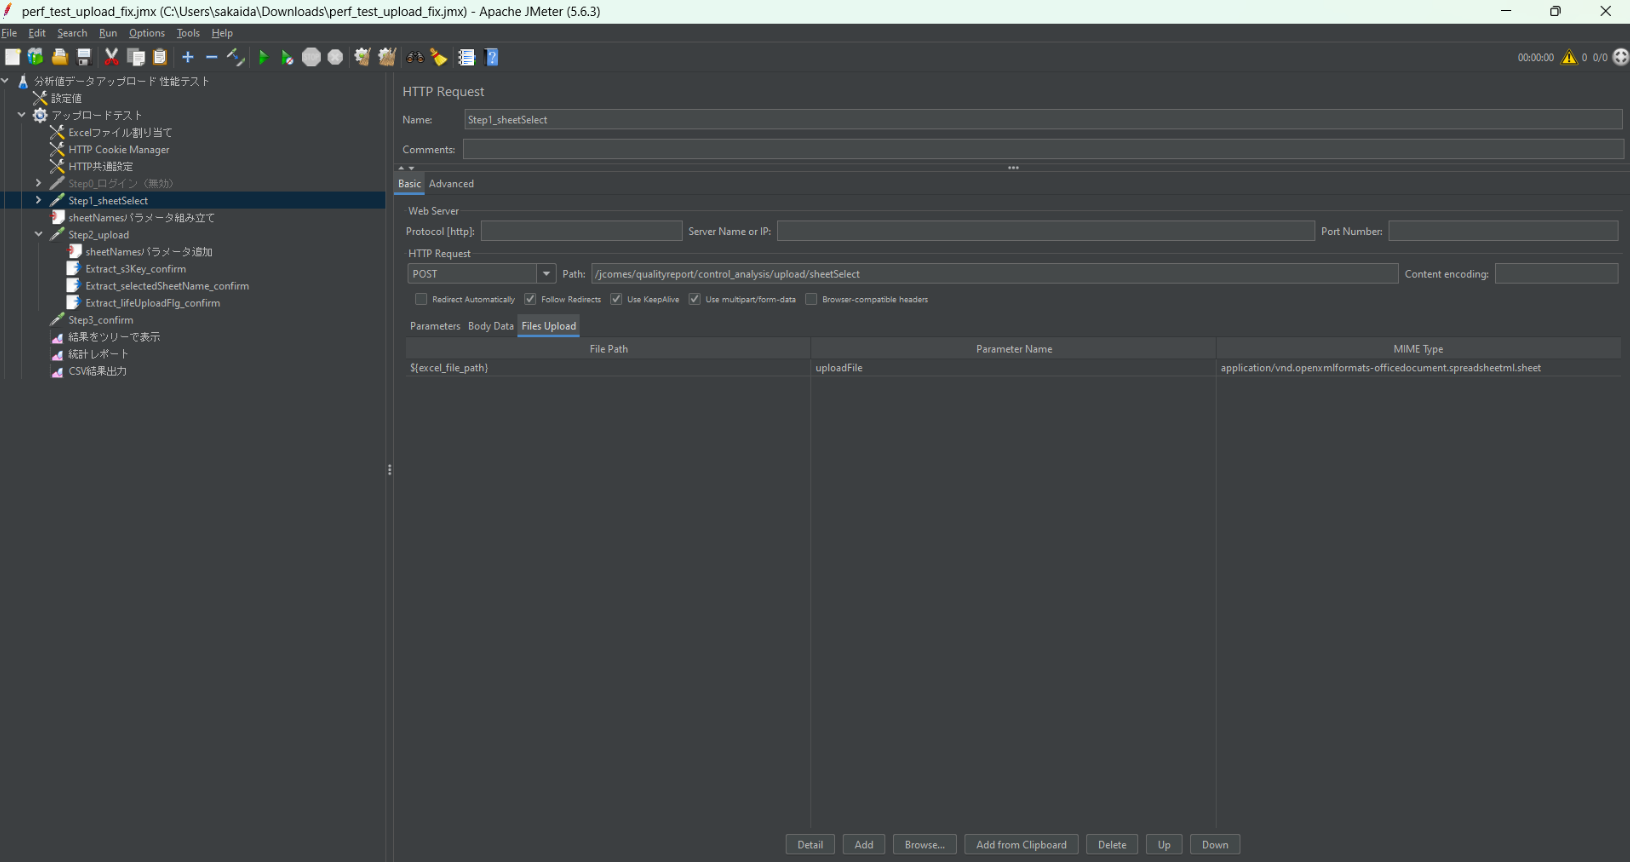Click the Browse... button
Image resolution: width=1630 pixels, height=862 pixels.
[924, 845]
